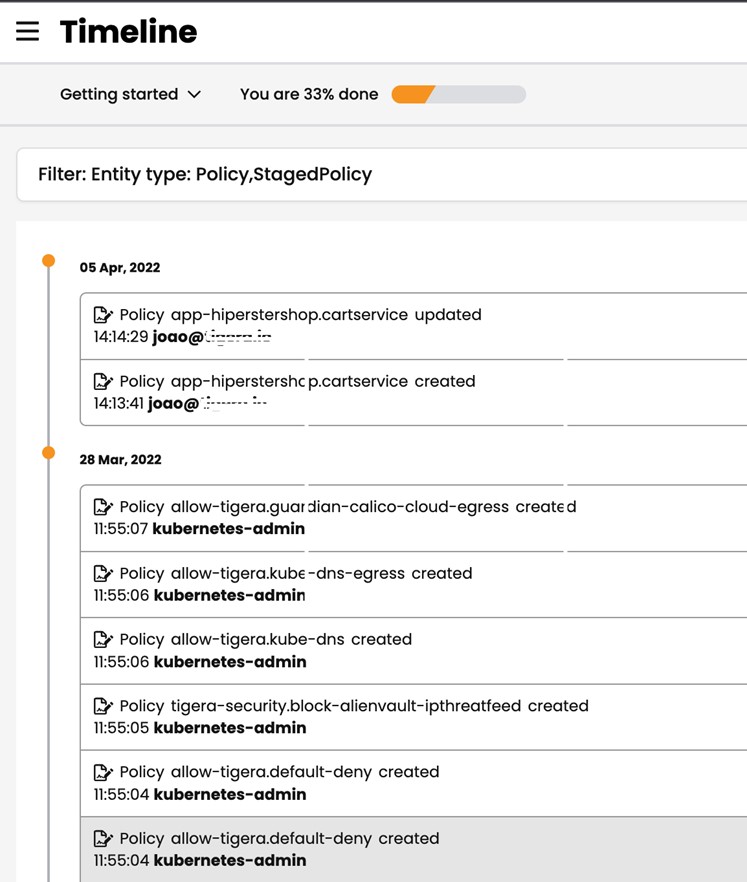Click the You are 33% done label
The width and height of the screenshot is (747, 882).
pos(309,94)
